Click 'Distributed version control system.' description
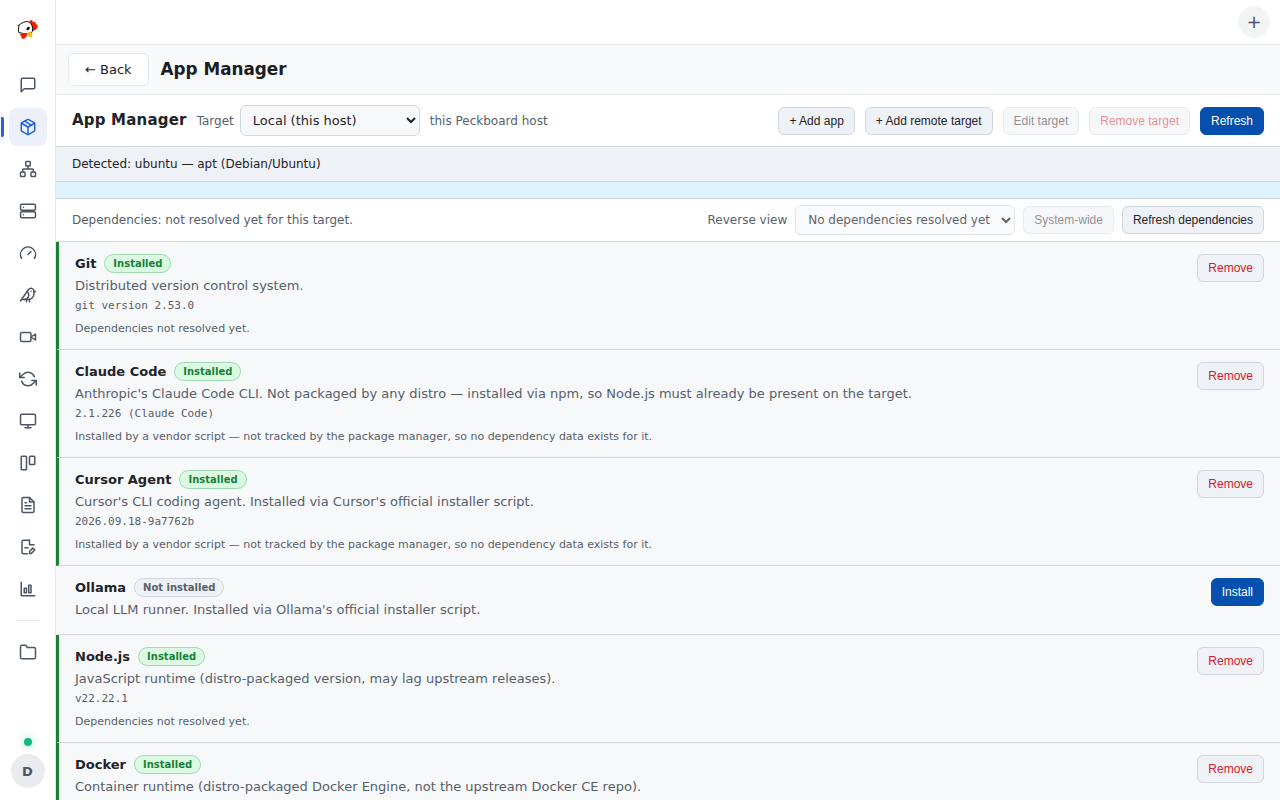 (189, 286)
